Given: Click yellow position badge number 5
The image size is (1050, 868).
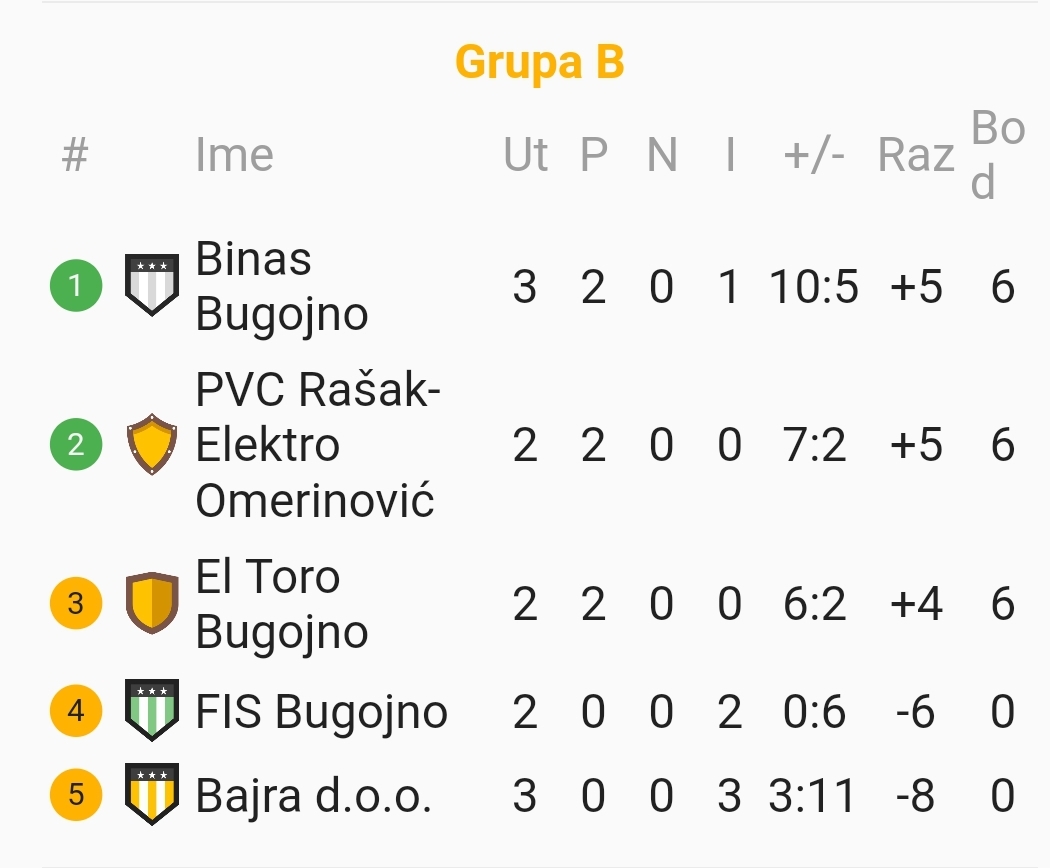Looking at the screenshot, I should (76, 795).
